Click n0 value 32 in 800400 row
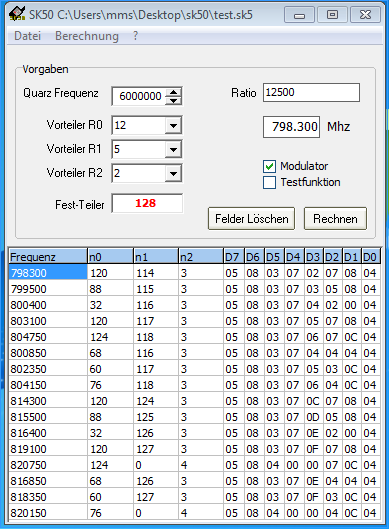The height and width of the screenshot is (529, 389). tap(110, 305)
